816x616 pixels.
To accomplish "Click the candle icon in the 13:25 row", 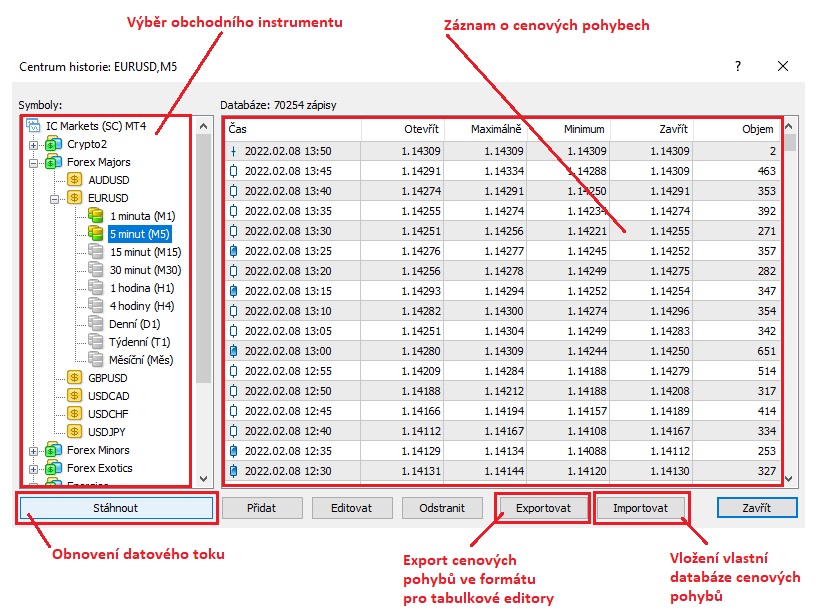I will (x=234, y=250).
